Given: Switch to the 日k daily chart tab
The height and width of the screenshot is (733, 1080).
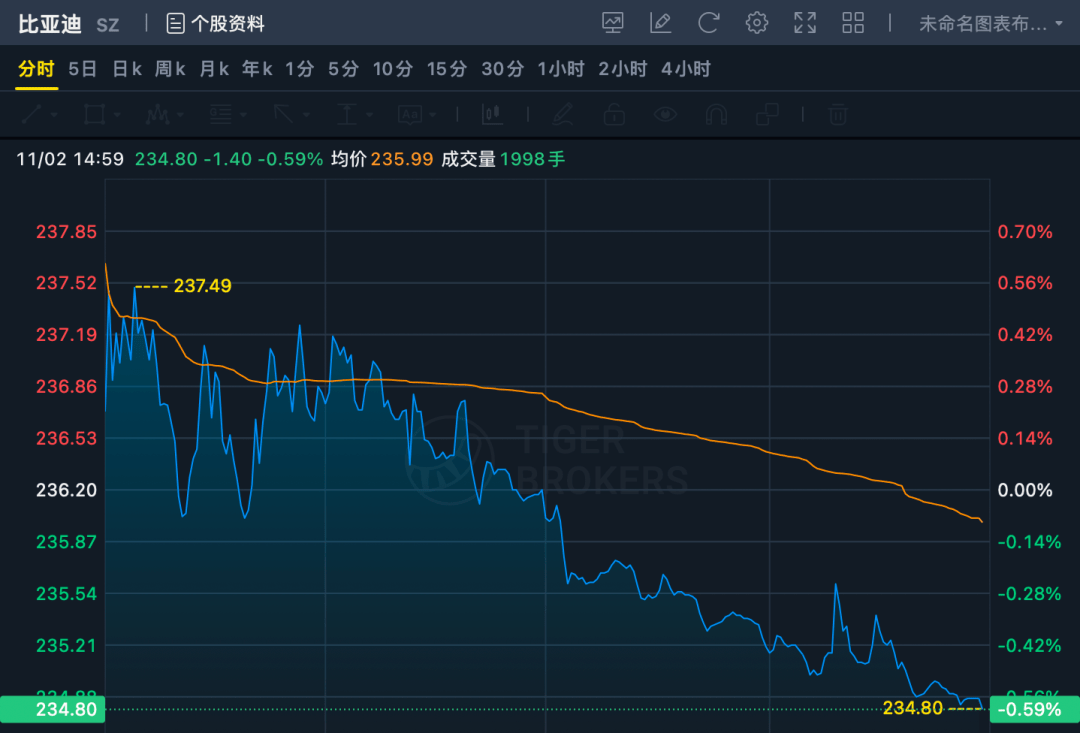Looking at the screenshot, I should 127,69.
